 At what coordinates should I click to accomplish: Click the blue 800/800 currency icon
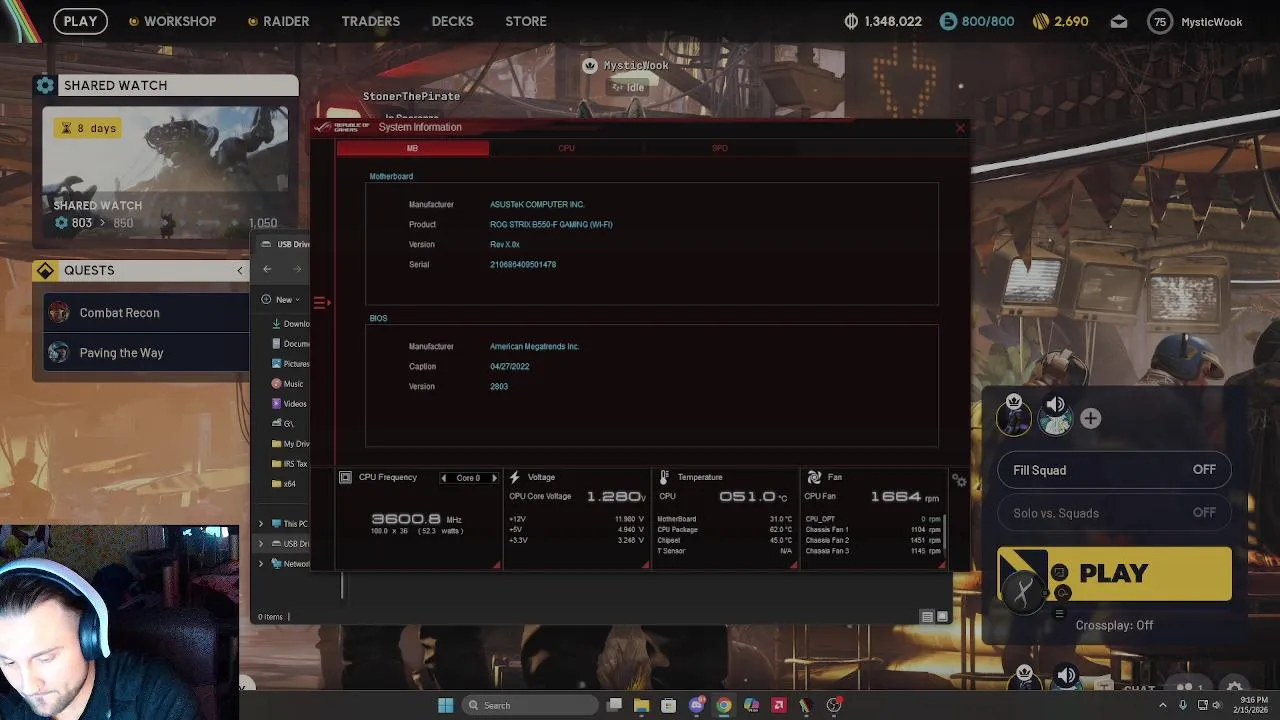tap(947, 21)
